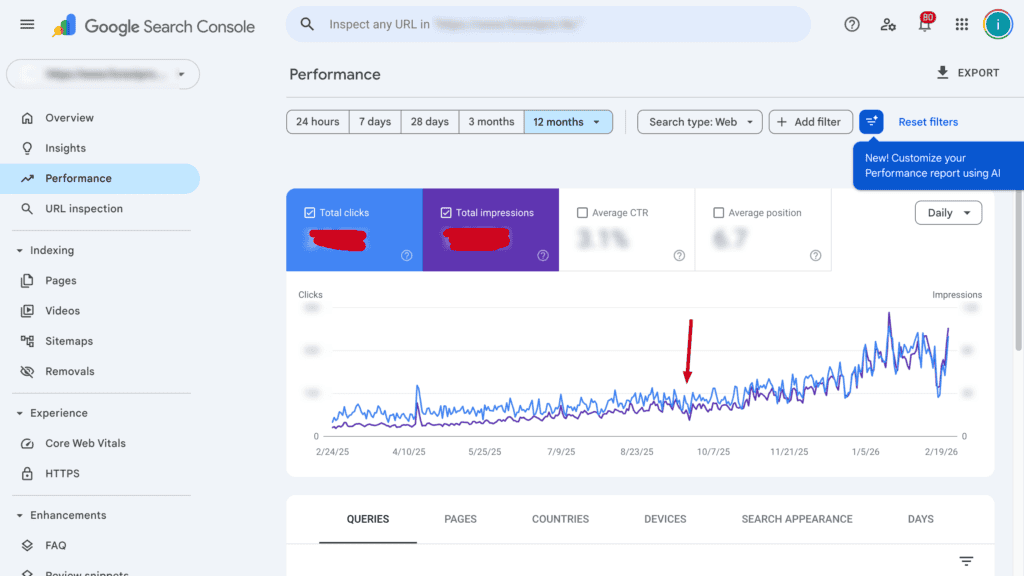Enable the Average CTR checkbox

coord(582,213)
